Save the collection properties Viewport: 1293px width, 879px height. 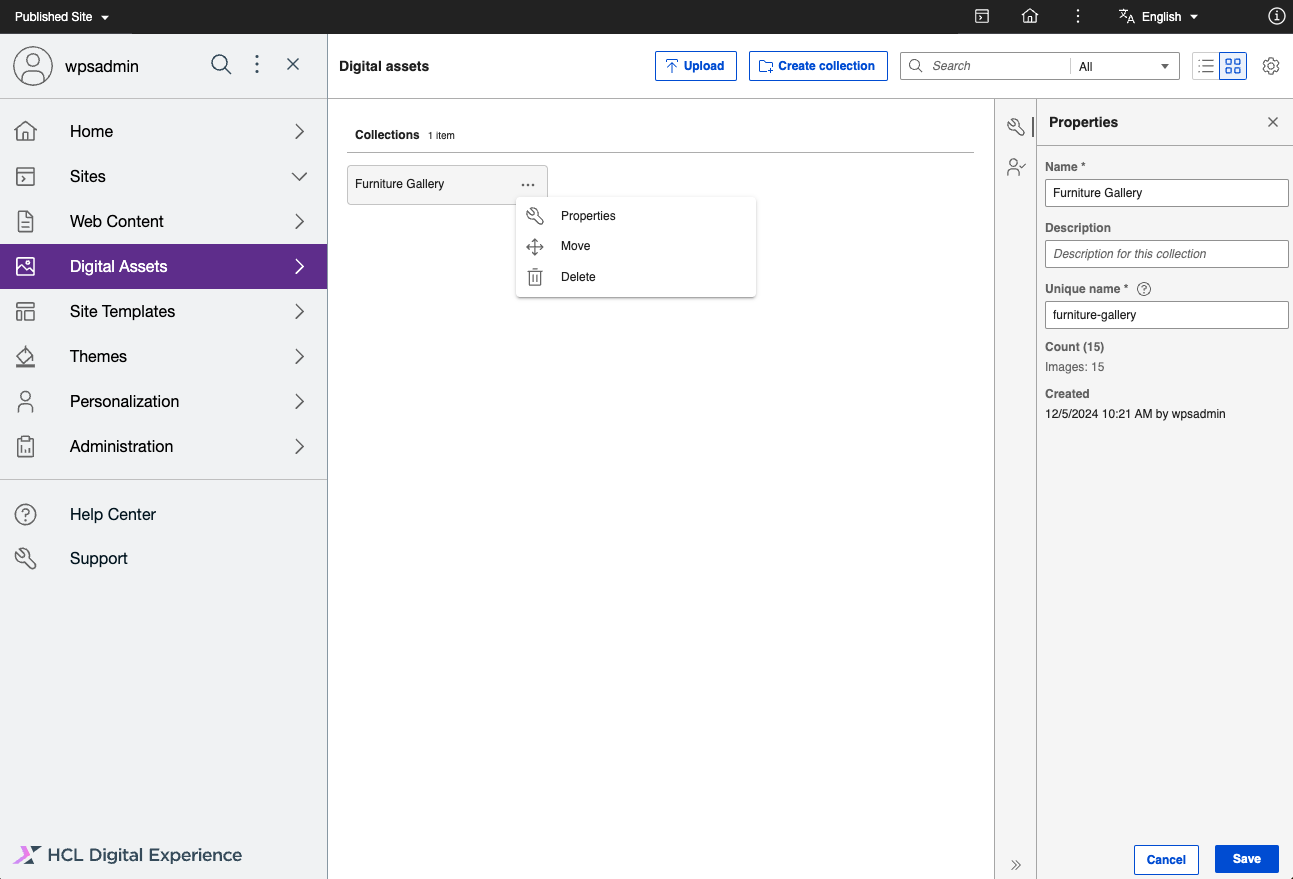pyautogui.click(x=1246, y=859)
